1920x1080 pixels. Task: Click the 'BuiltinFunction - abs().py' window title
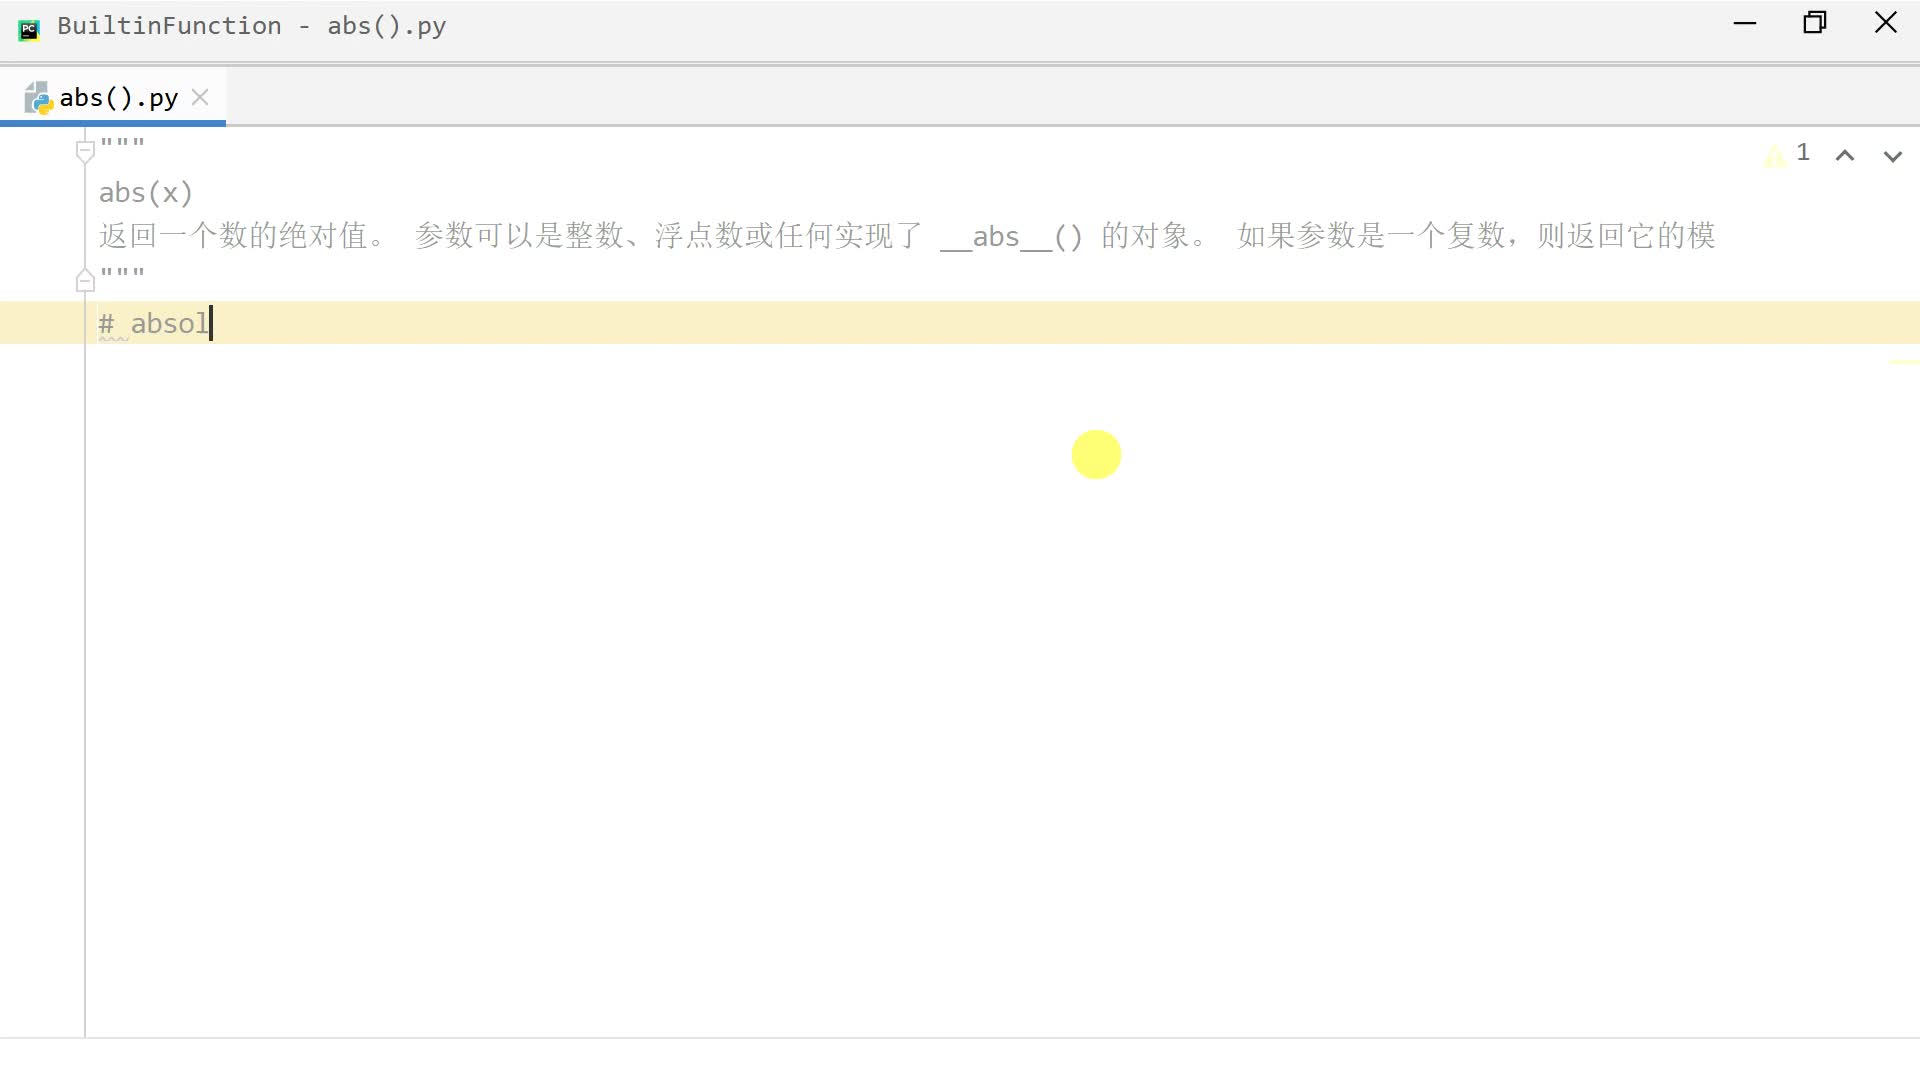point(251,26)
